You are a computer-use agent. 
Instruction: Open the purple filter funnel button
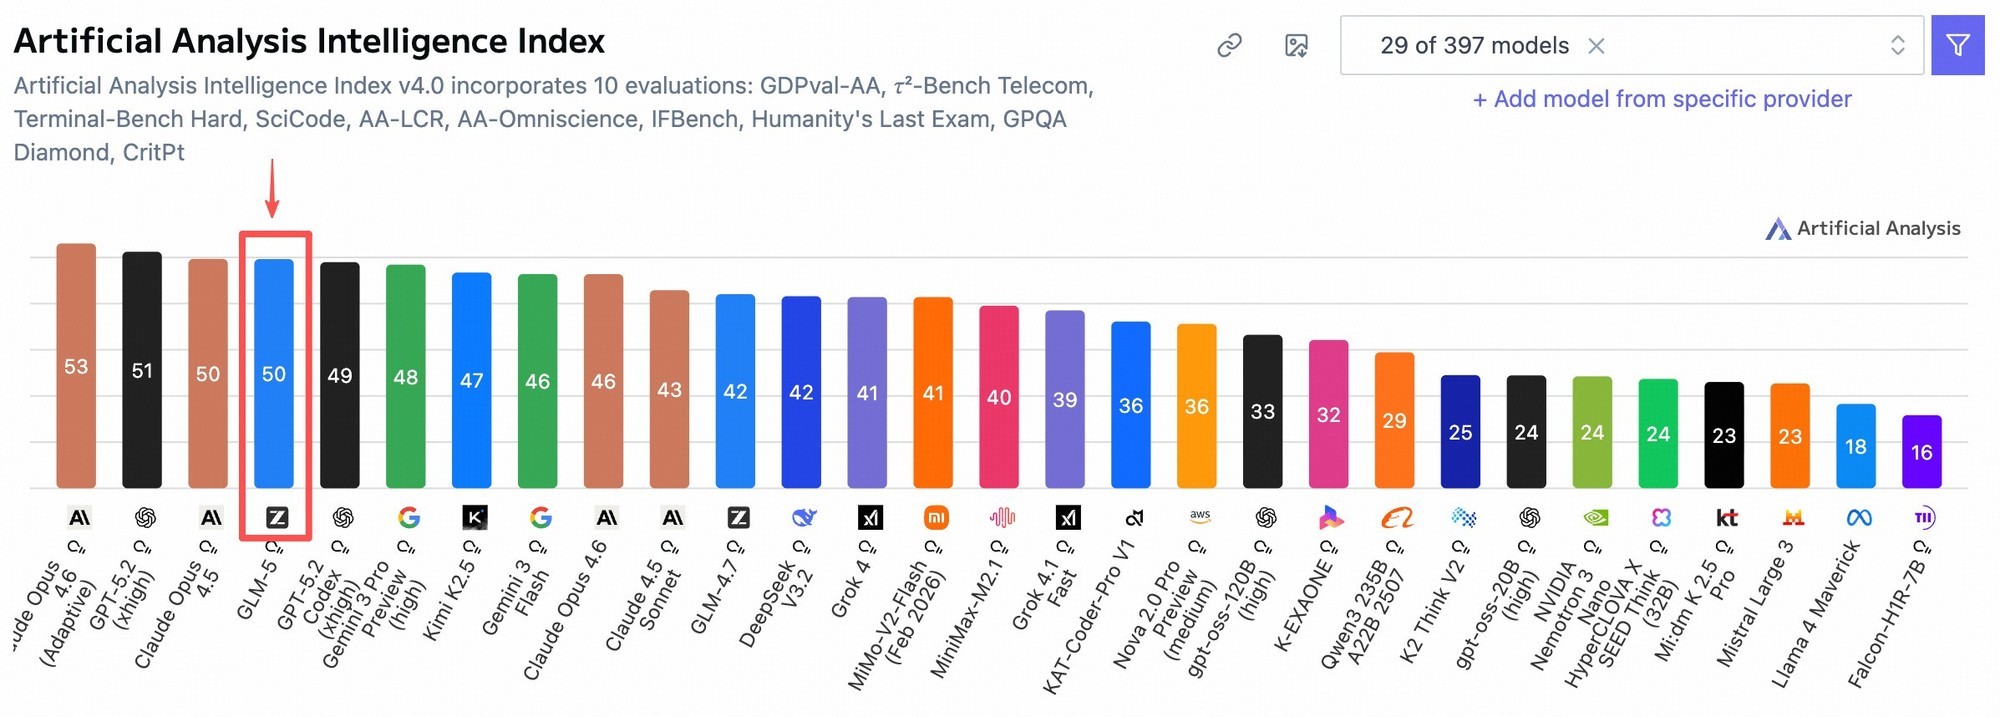(x=1957, y=45)
